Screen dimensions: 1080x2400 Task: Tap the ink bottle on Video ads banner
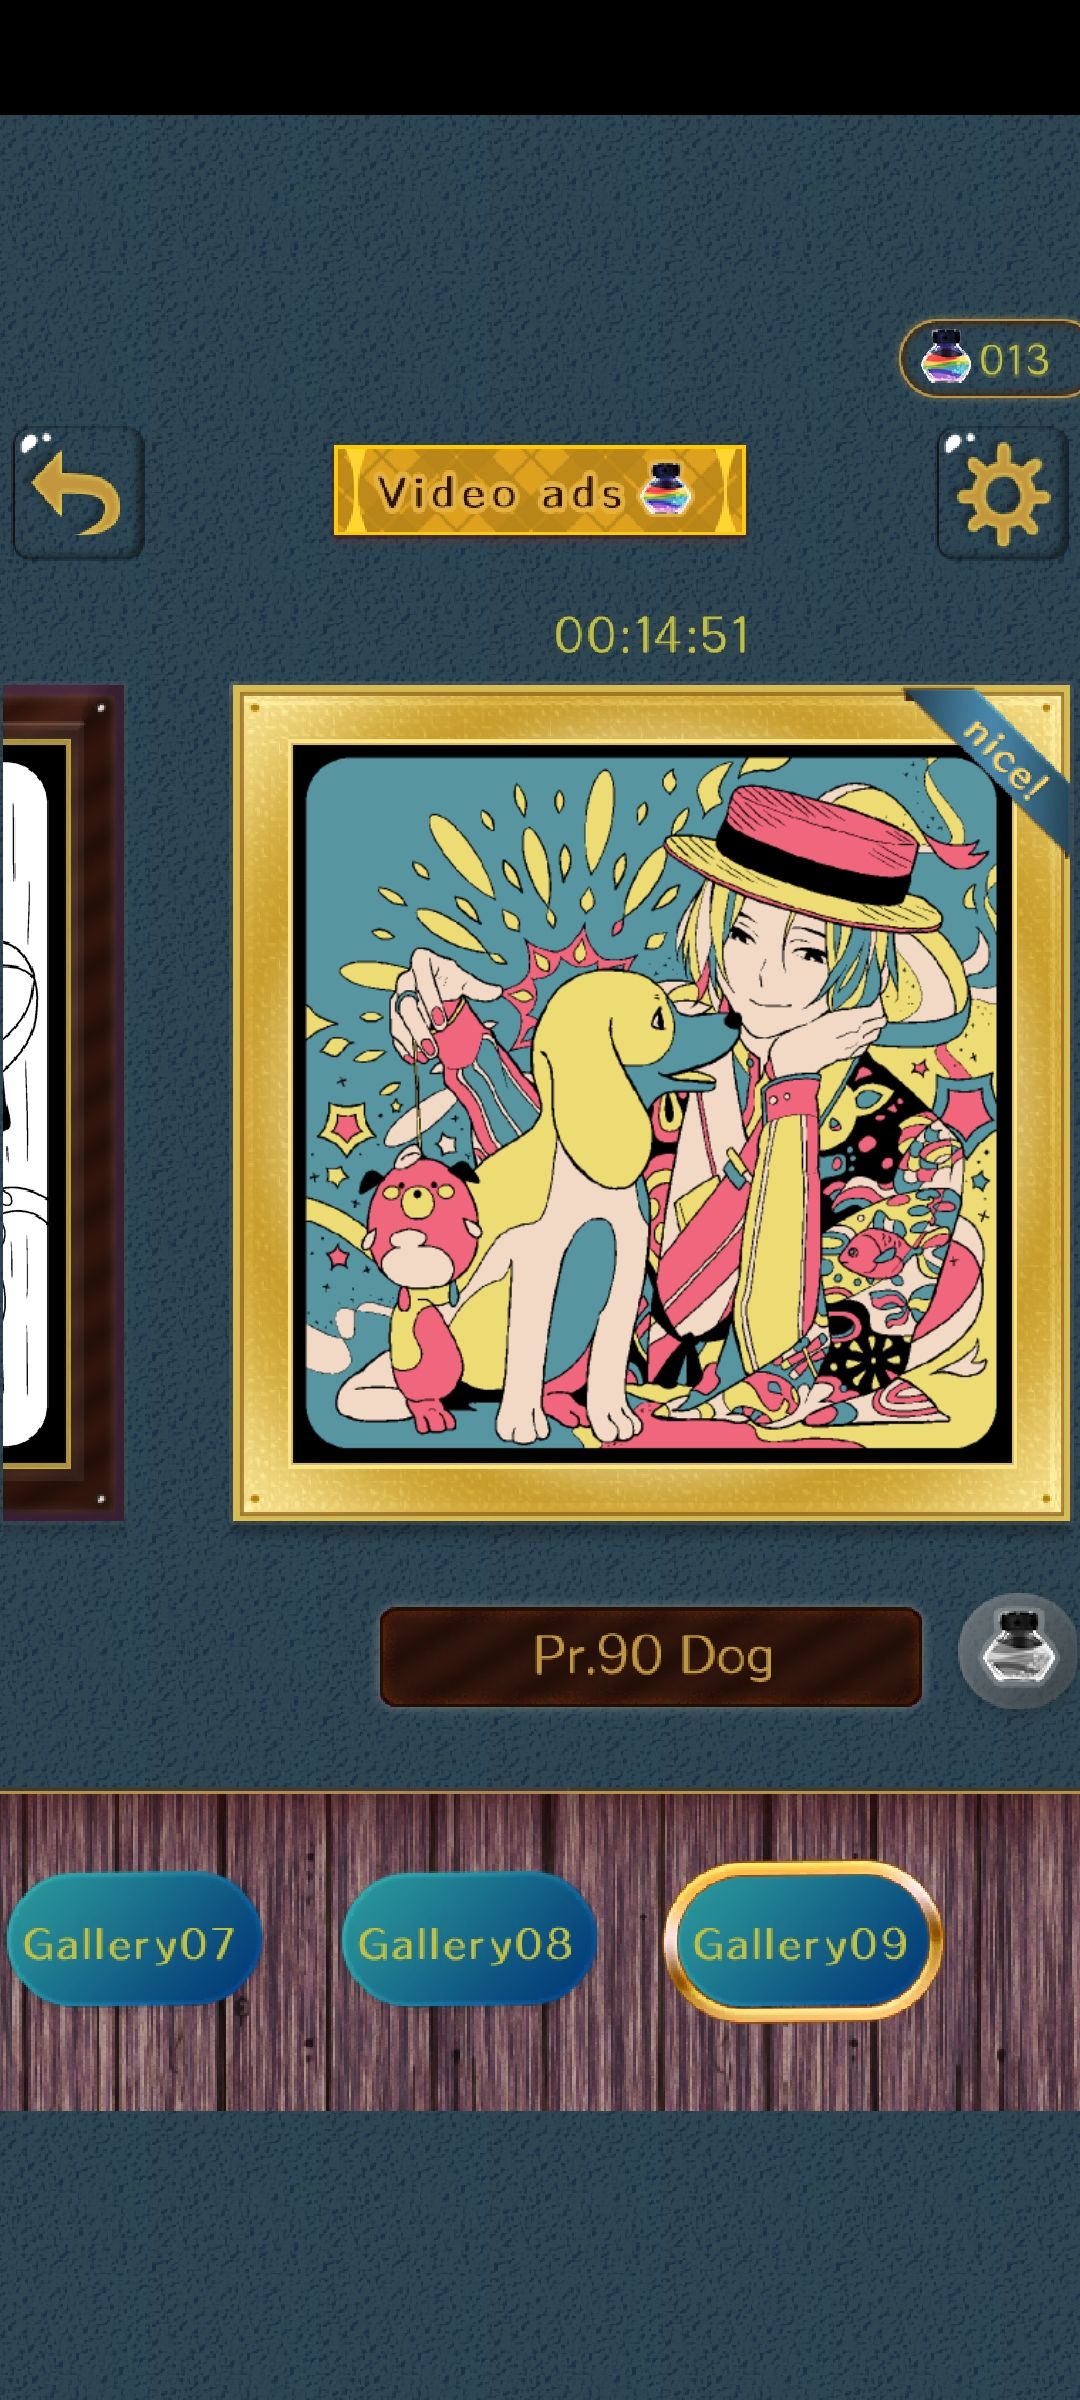[x=664, y=490]
